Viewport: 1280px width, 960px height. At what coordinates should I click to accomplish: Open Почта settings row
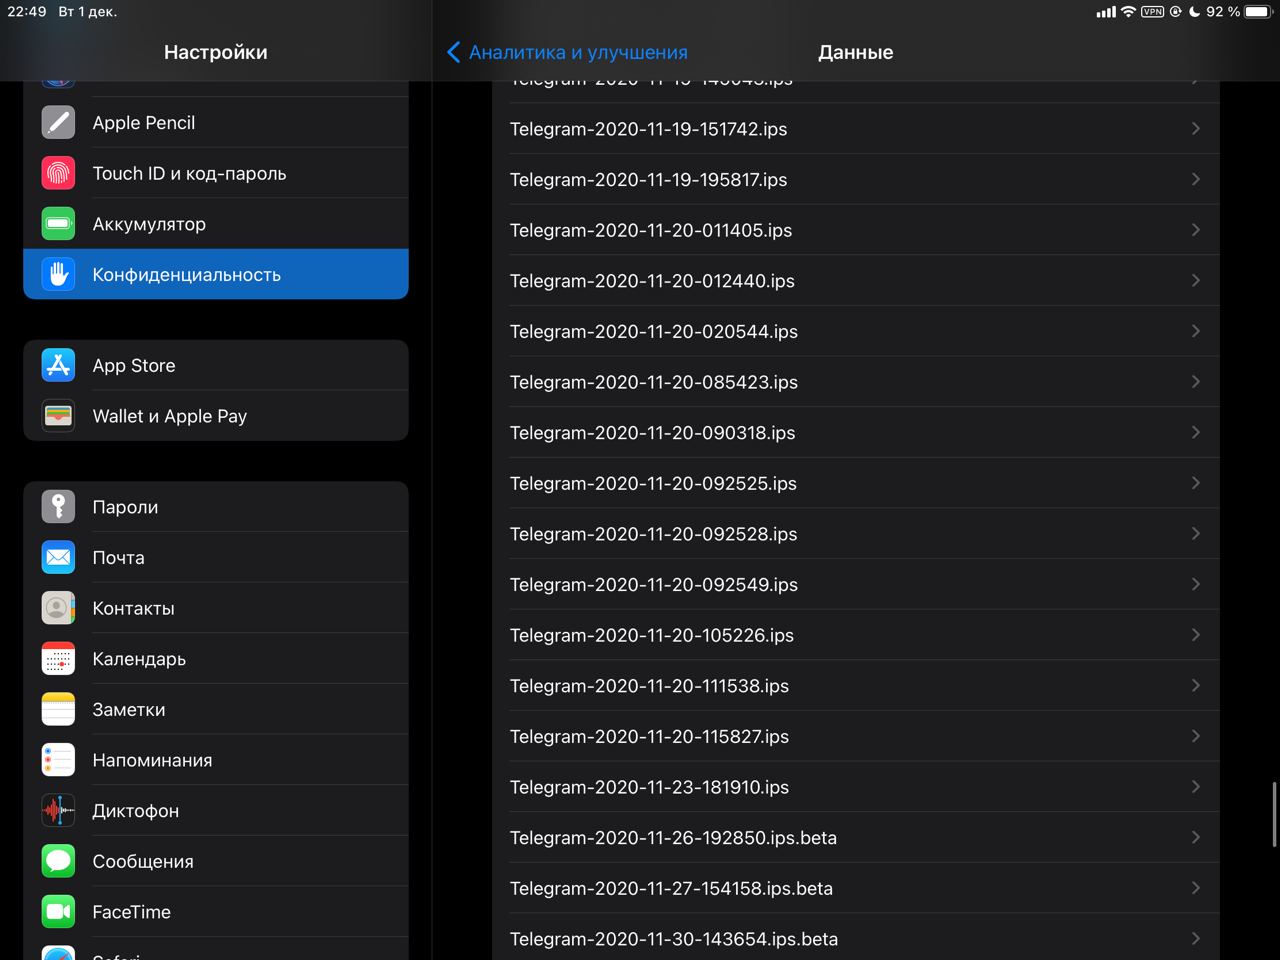coord(216,557)
